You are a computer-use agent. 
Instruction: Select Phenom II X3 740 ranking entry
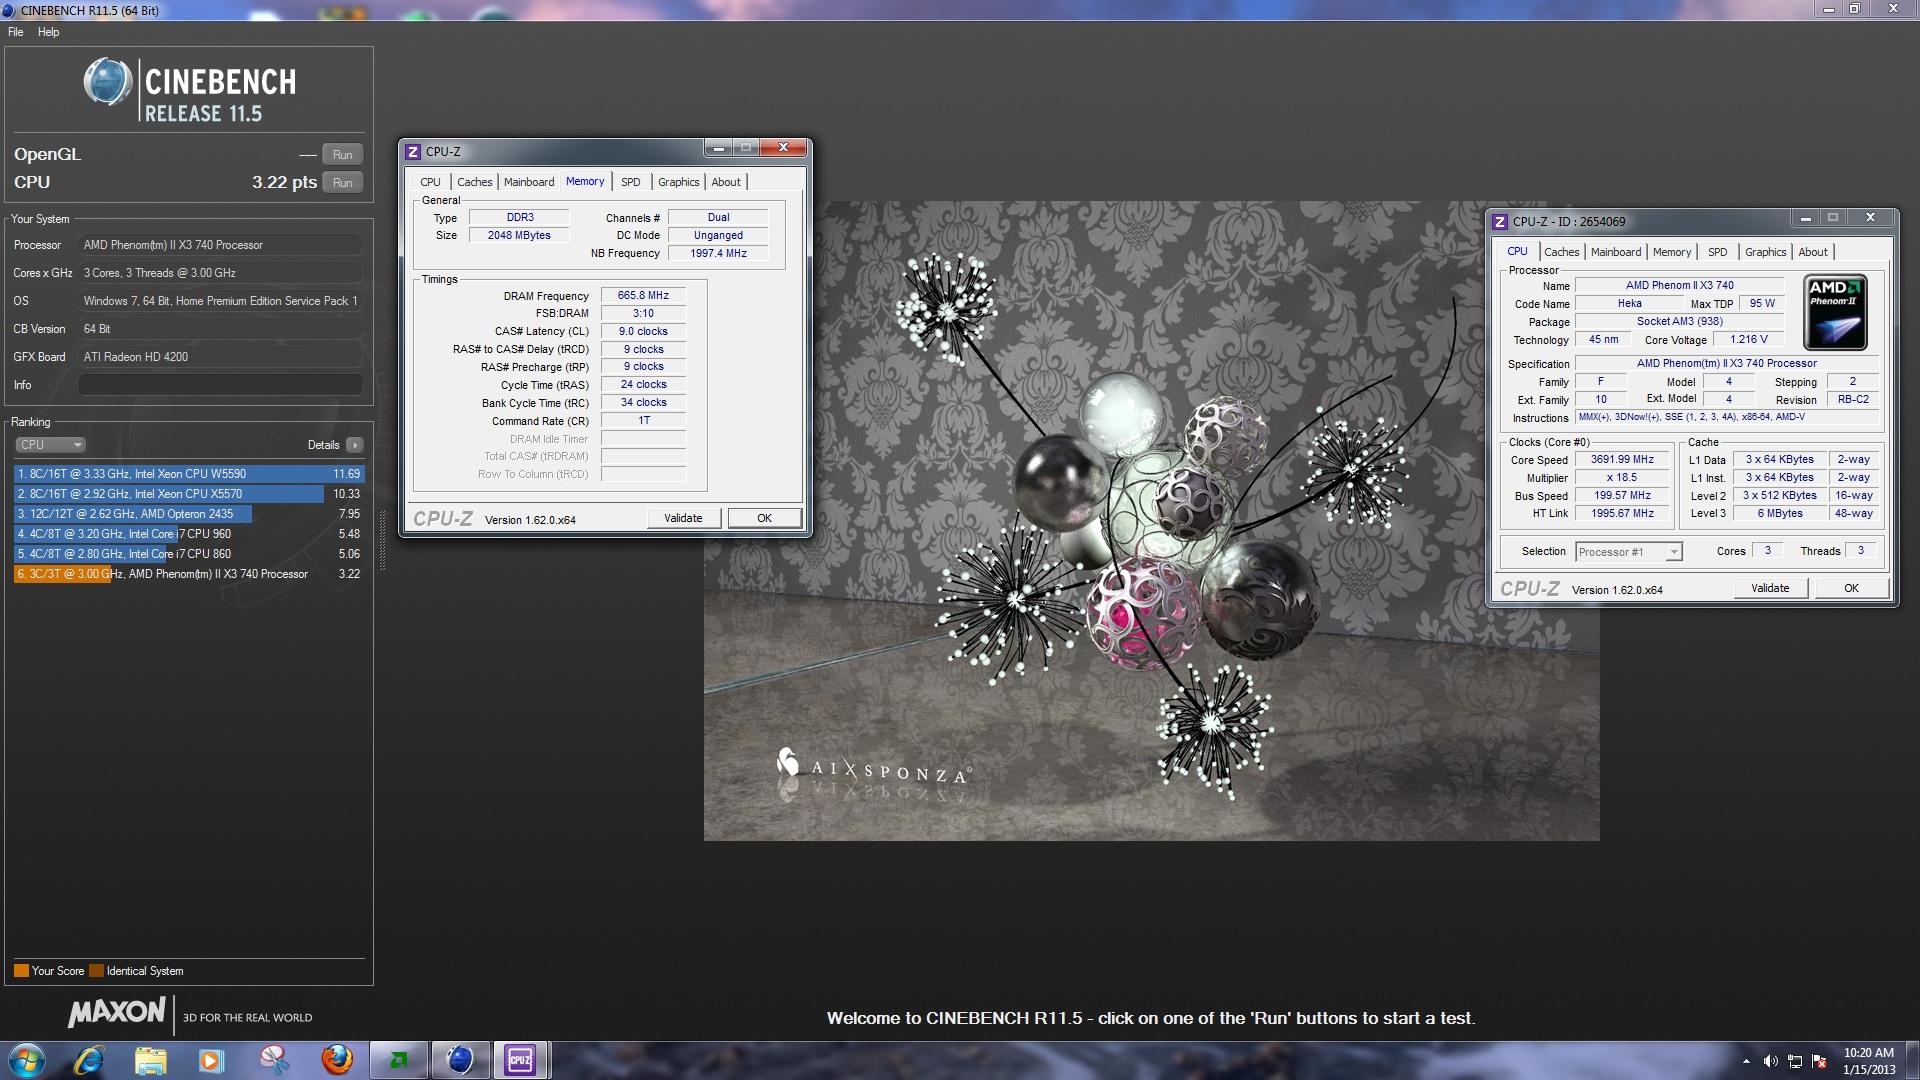(188, 574)
